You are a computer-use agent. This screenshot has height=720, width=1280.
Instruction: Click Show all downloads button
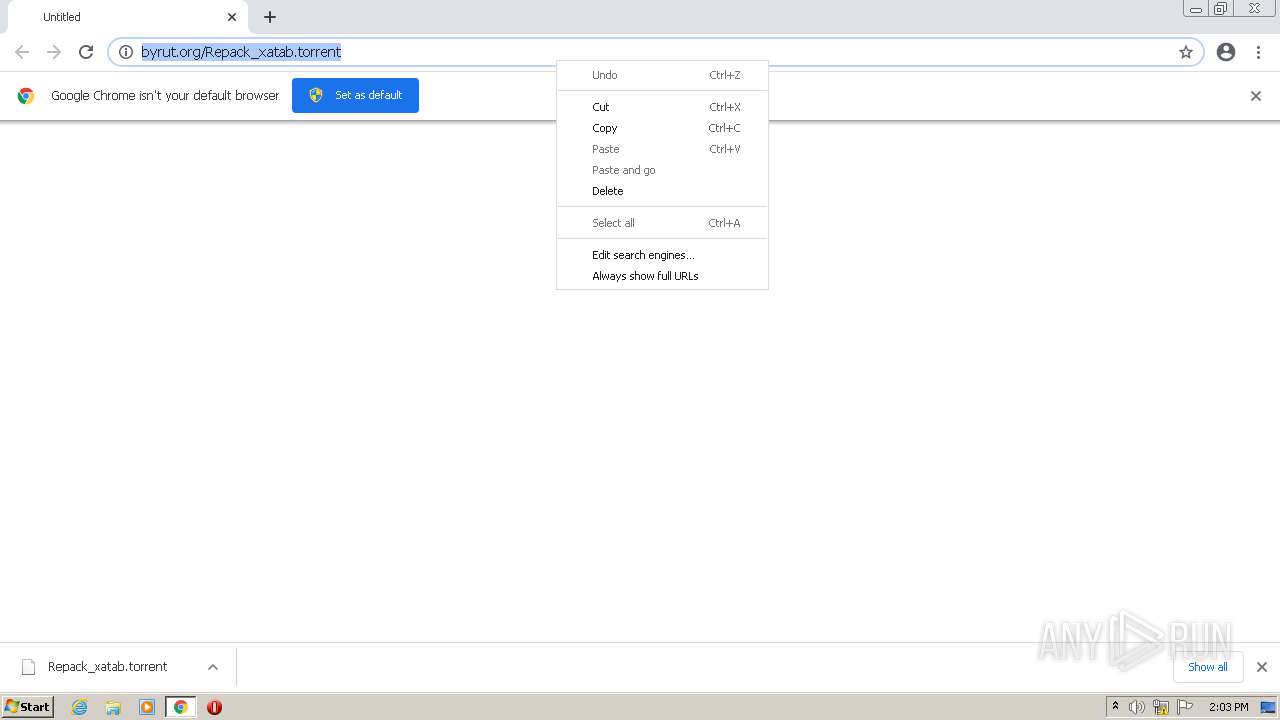tap(1207, 667)
